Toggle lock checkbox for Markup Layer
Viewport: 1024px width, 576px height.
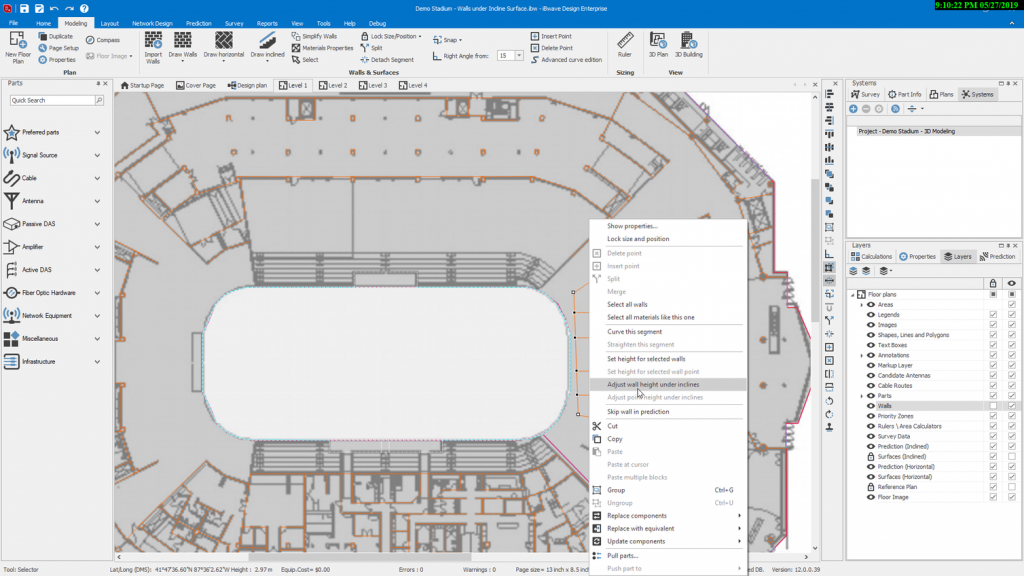tap(993, 365)
